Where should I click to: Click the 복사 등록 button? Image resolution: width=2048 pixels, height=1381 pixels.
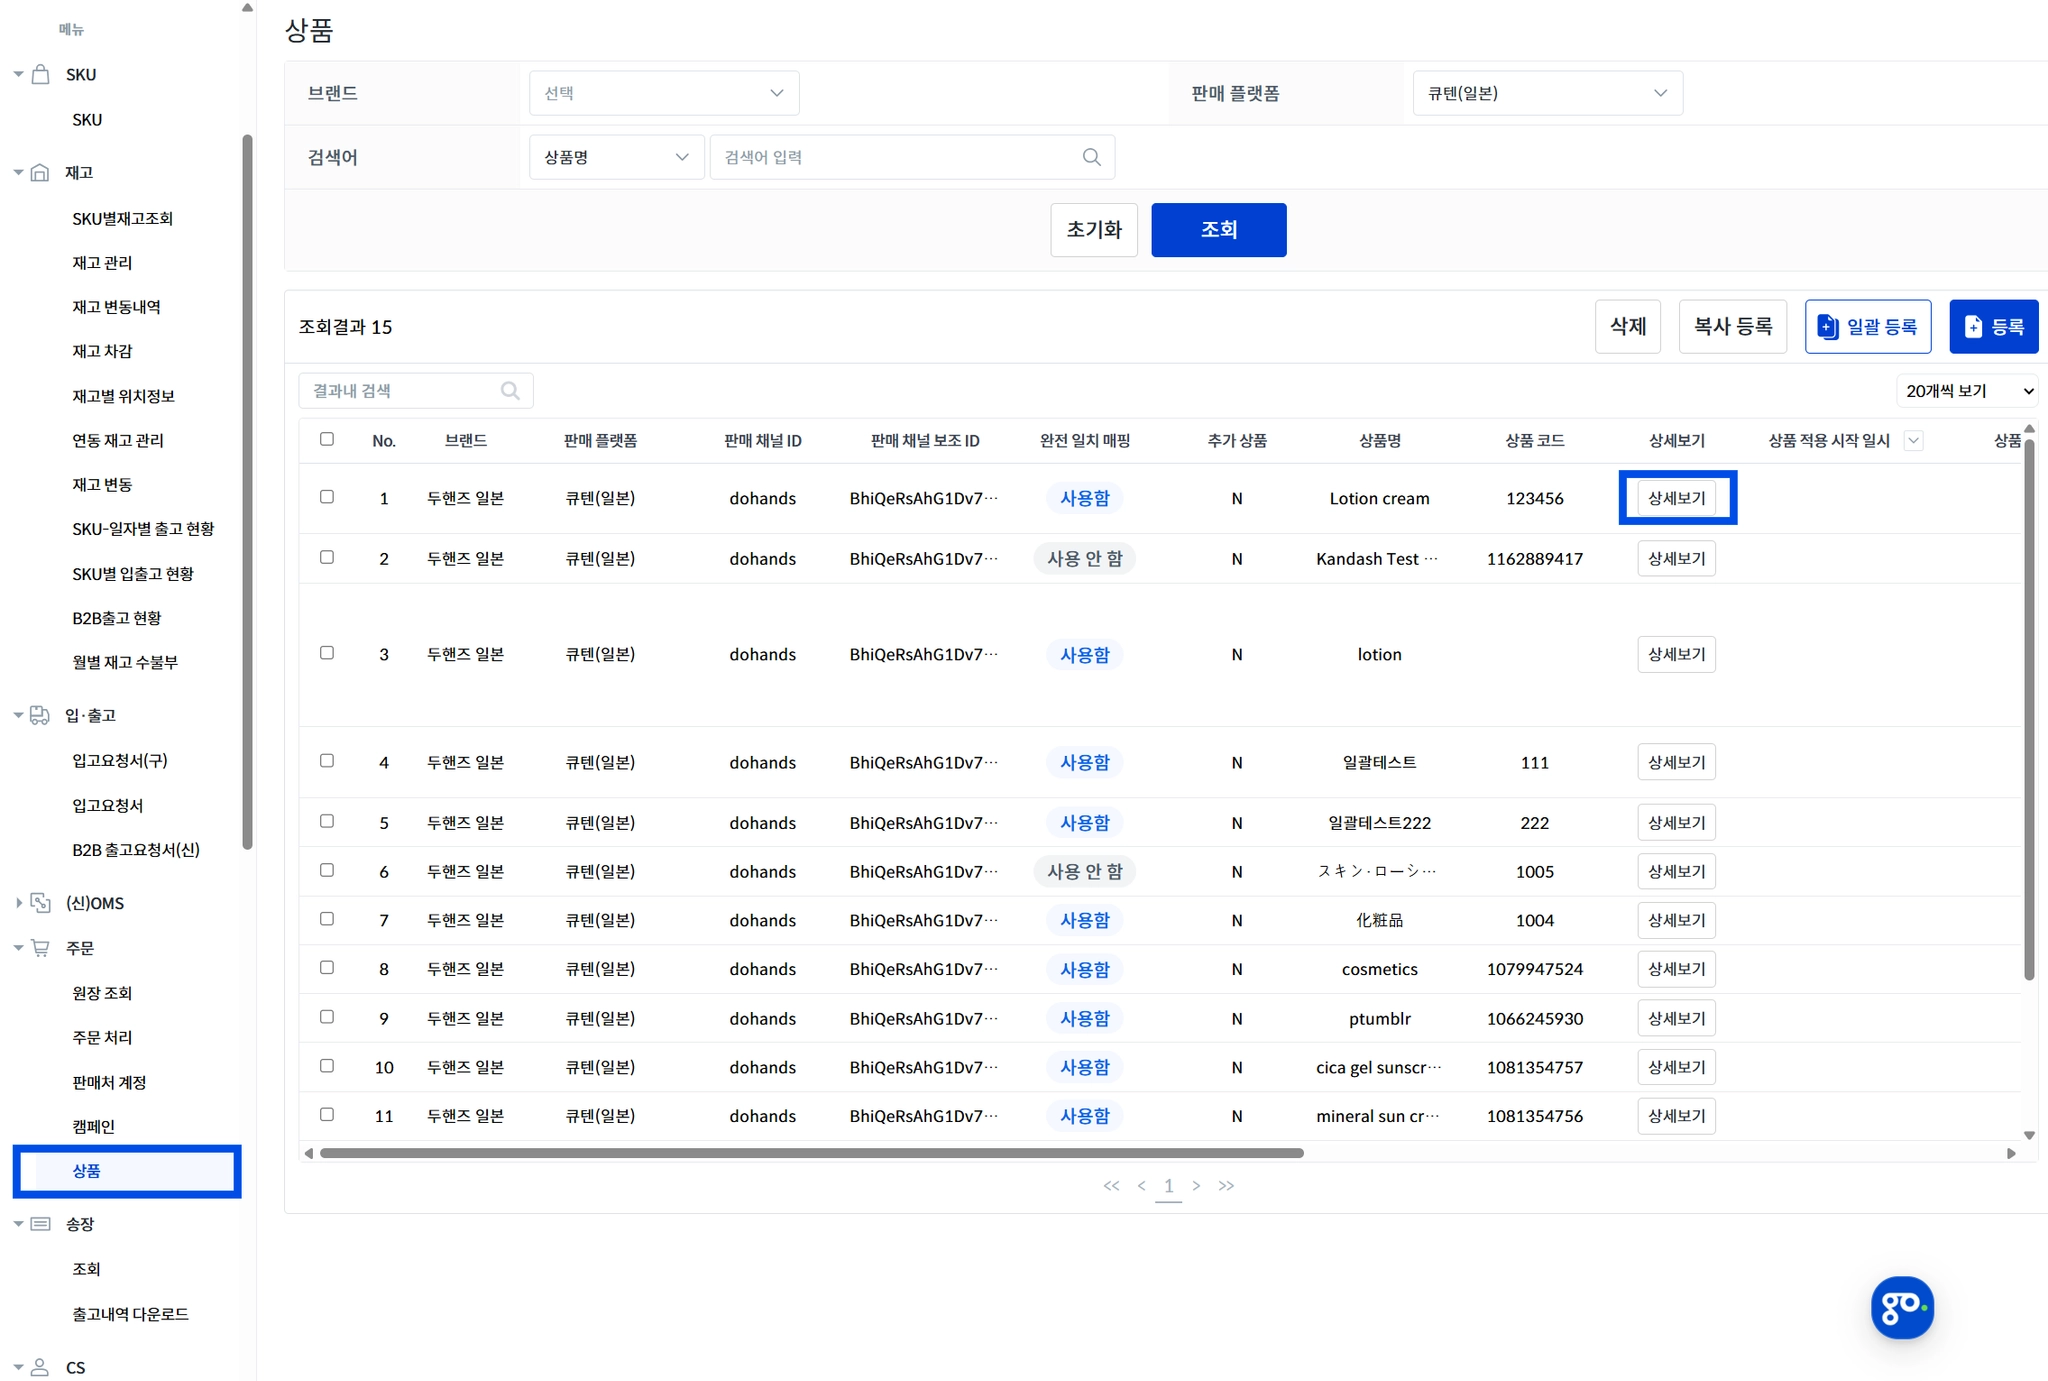pyautogui.click(x=1731, y=326)
